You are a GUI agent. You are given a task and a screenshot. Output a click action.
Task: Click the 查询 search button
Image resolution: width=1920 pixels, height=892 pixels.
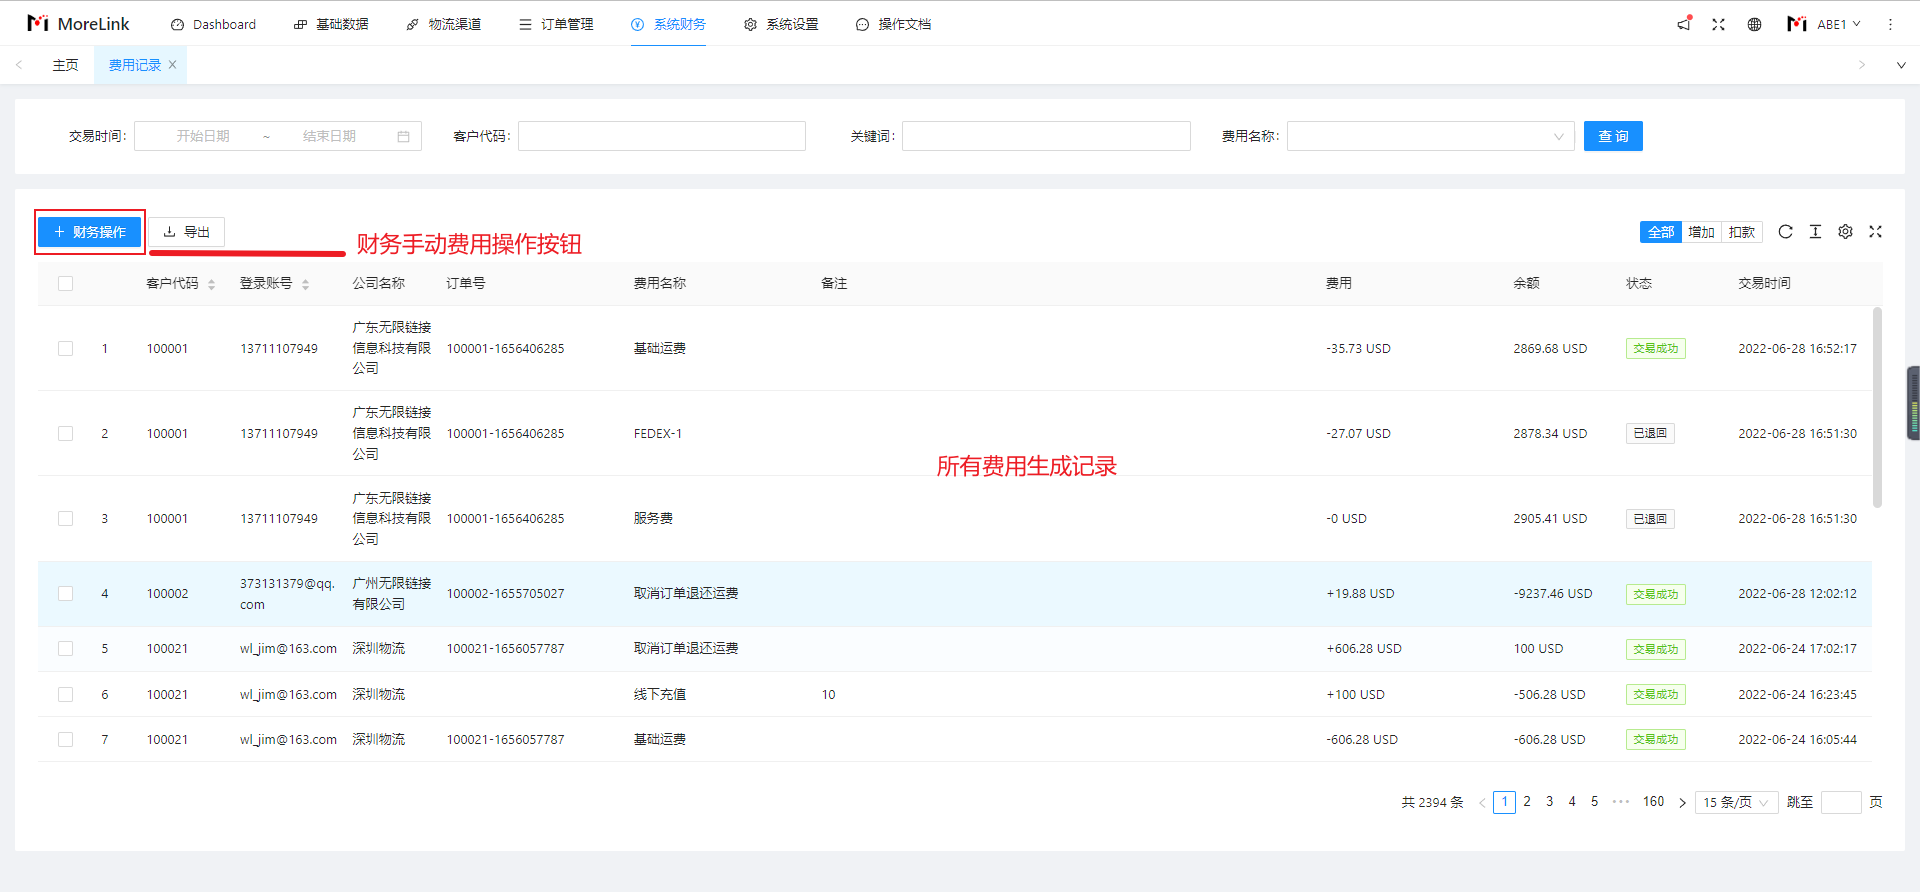[x=1612, y=136]
